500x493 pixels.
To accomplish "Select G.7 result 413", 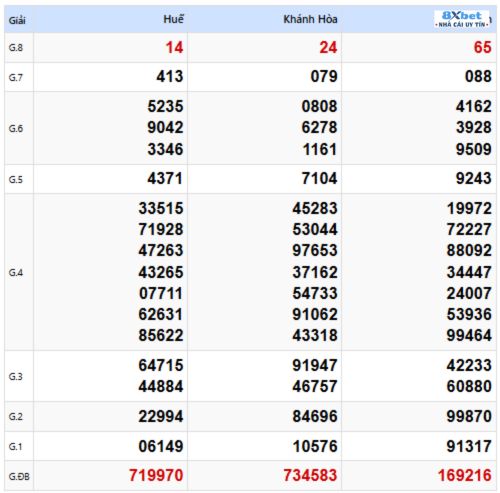I will (x=170, y=76).
